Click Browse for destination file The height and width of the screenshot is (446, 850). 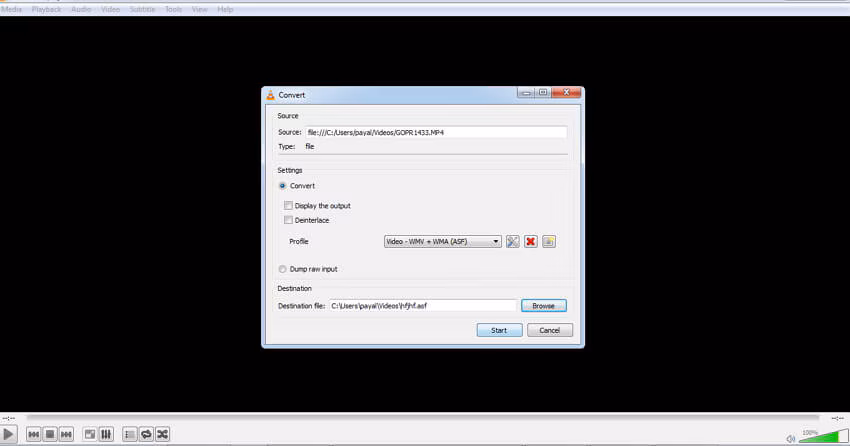pos(544,306)
